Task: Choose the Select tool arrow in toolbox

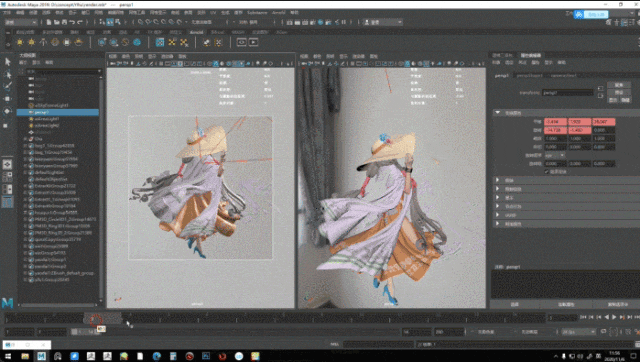Action: point(7,62)
